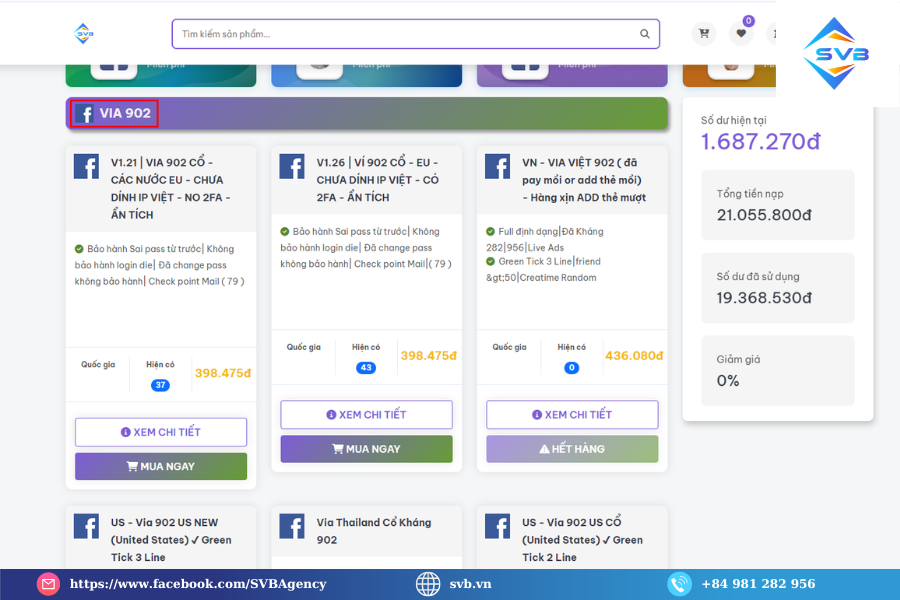Click the mail icon in footer
Image resolution: width=900 pixels, height=600 pixels.
click(48, 584)
